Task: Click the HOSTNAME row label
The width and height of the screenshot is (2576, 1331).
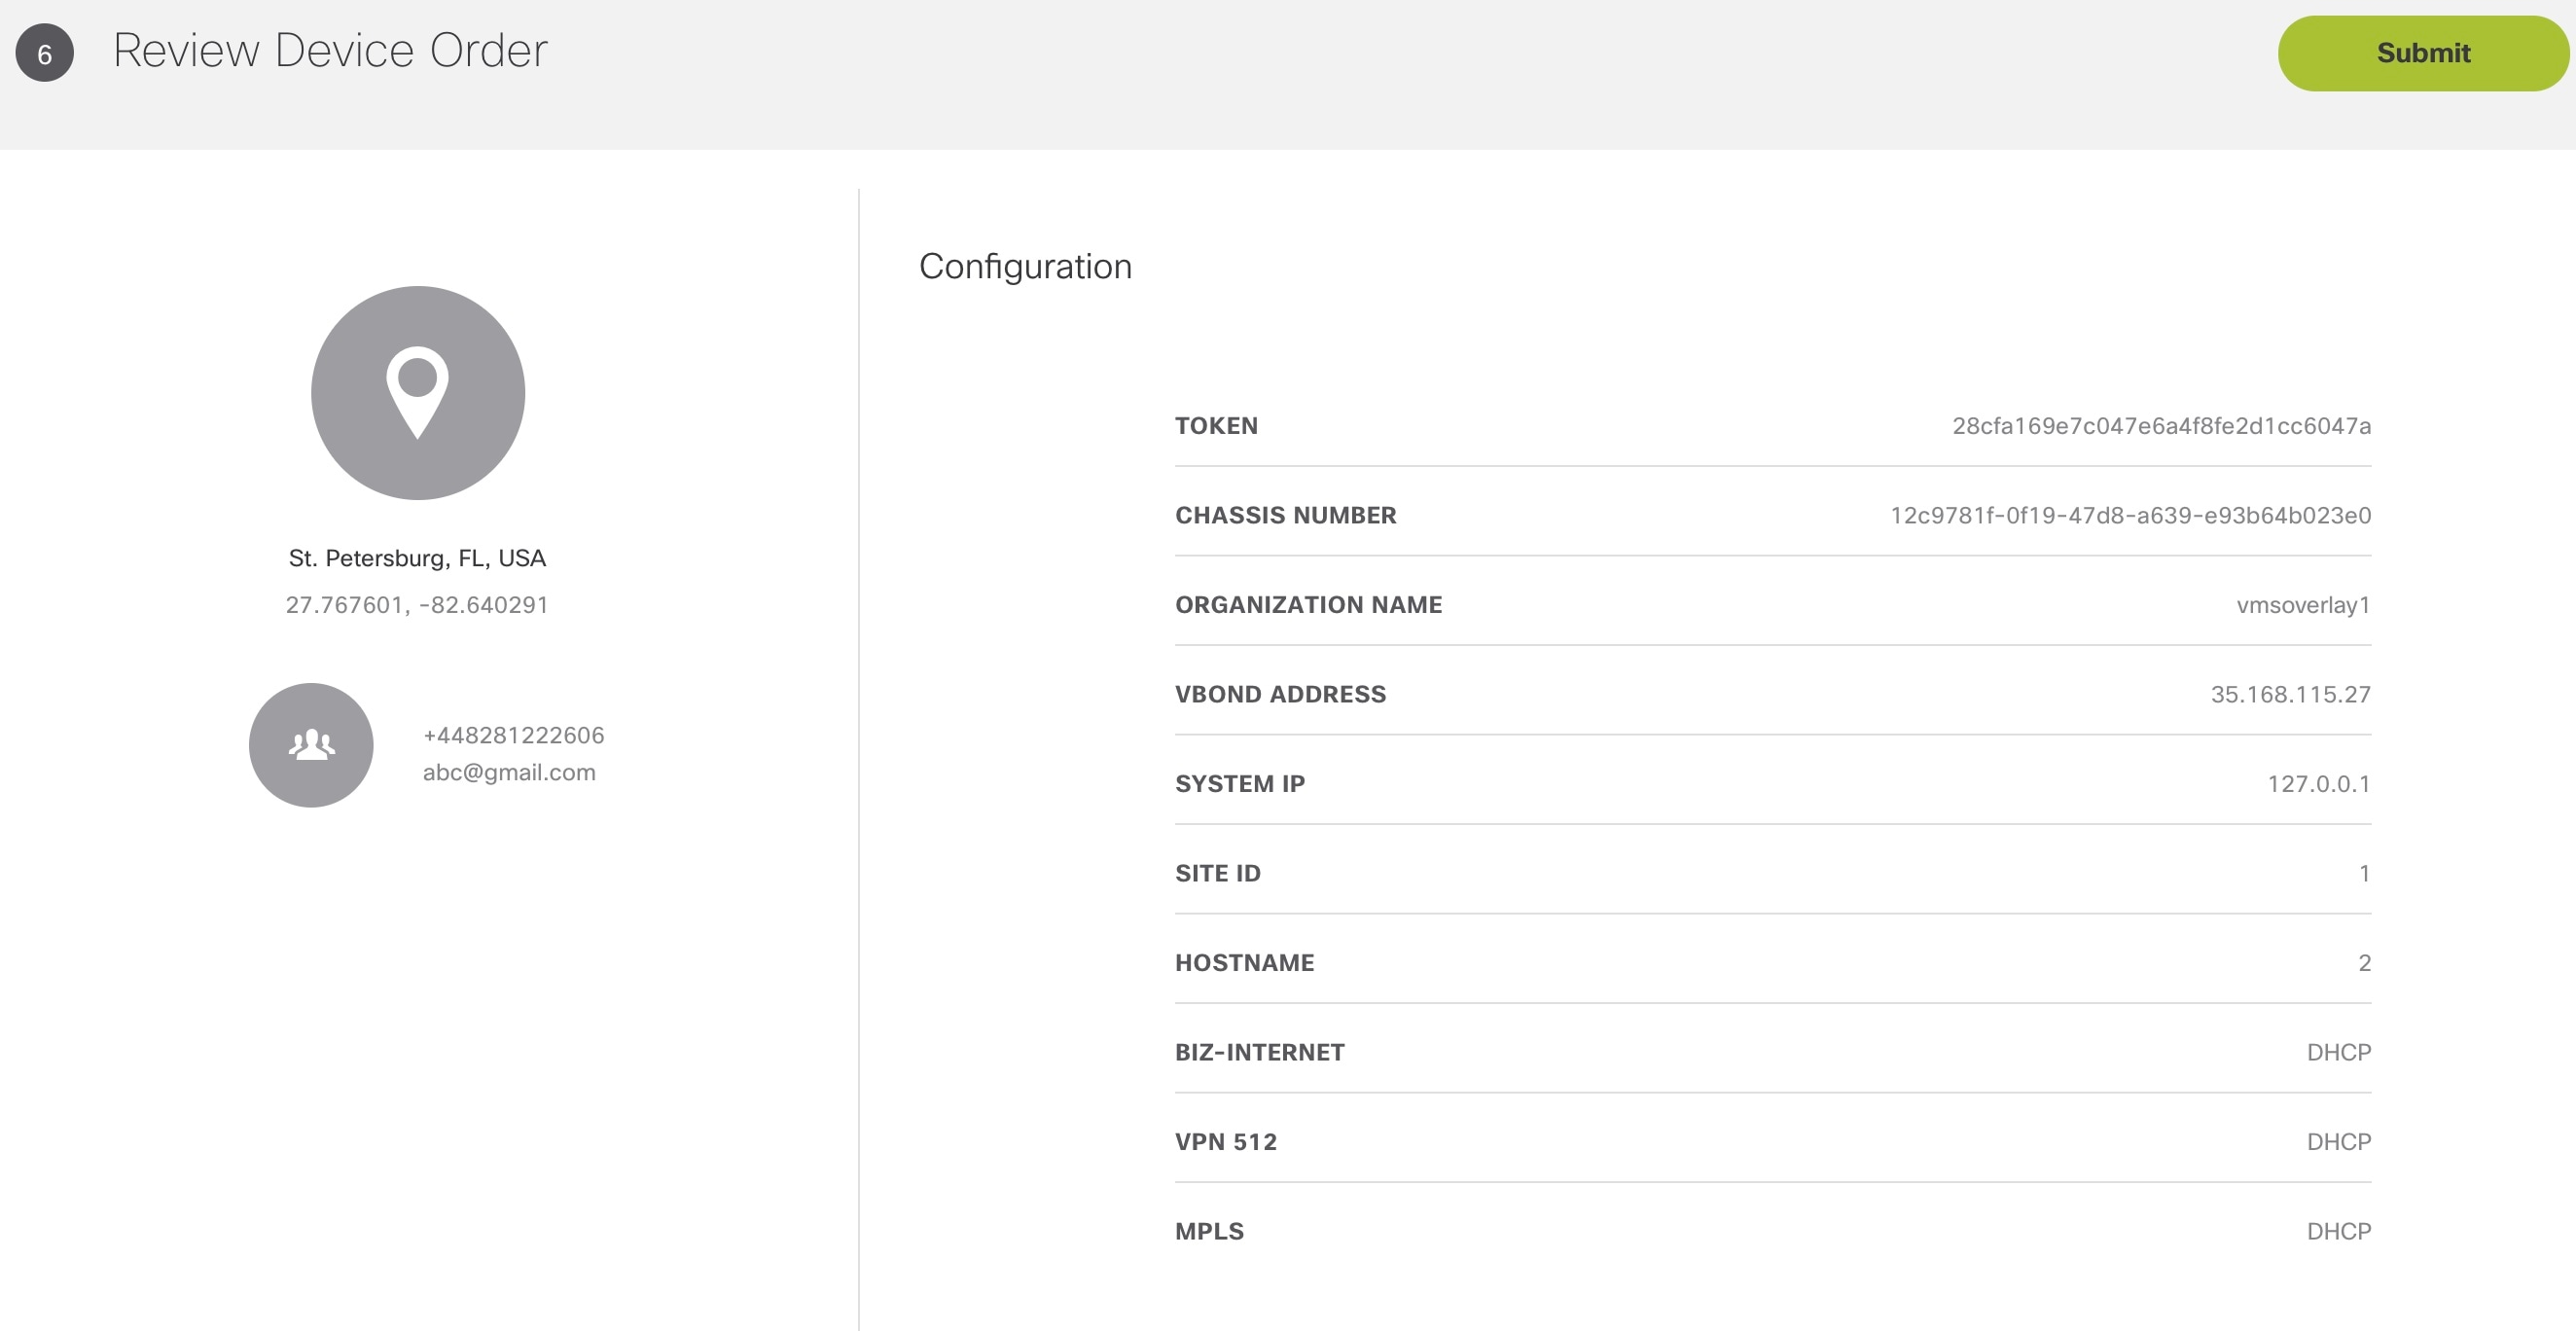Action: tap(1244, 963)
